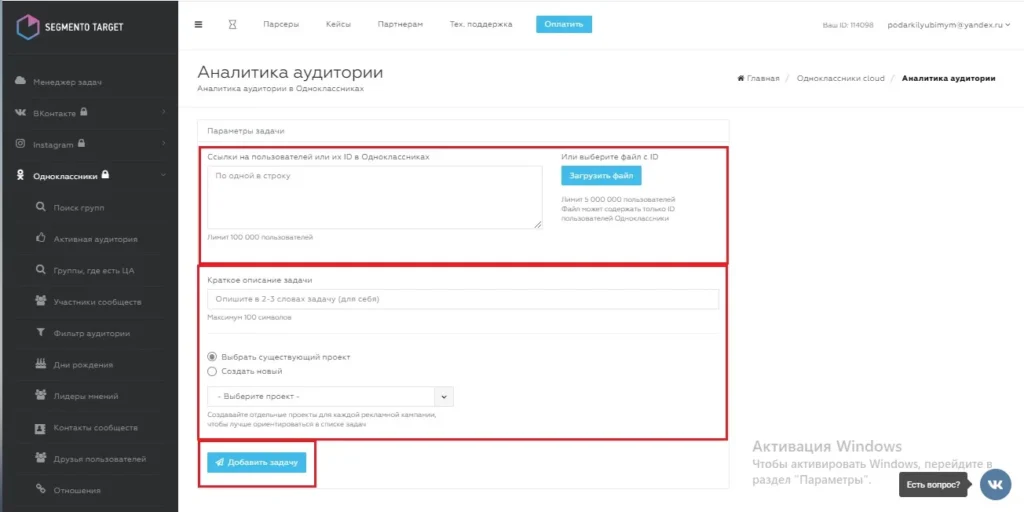Click the funnel icon beside Фильтр аудитории
The width and height of the screenshot is (1024, 512).
tap(40, 333)
